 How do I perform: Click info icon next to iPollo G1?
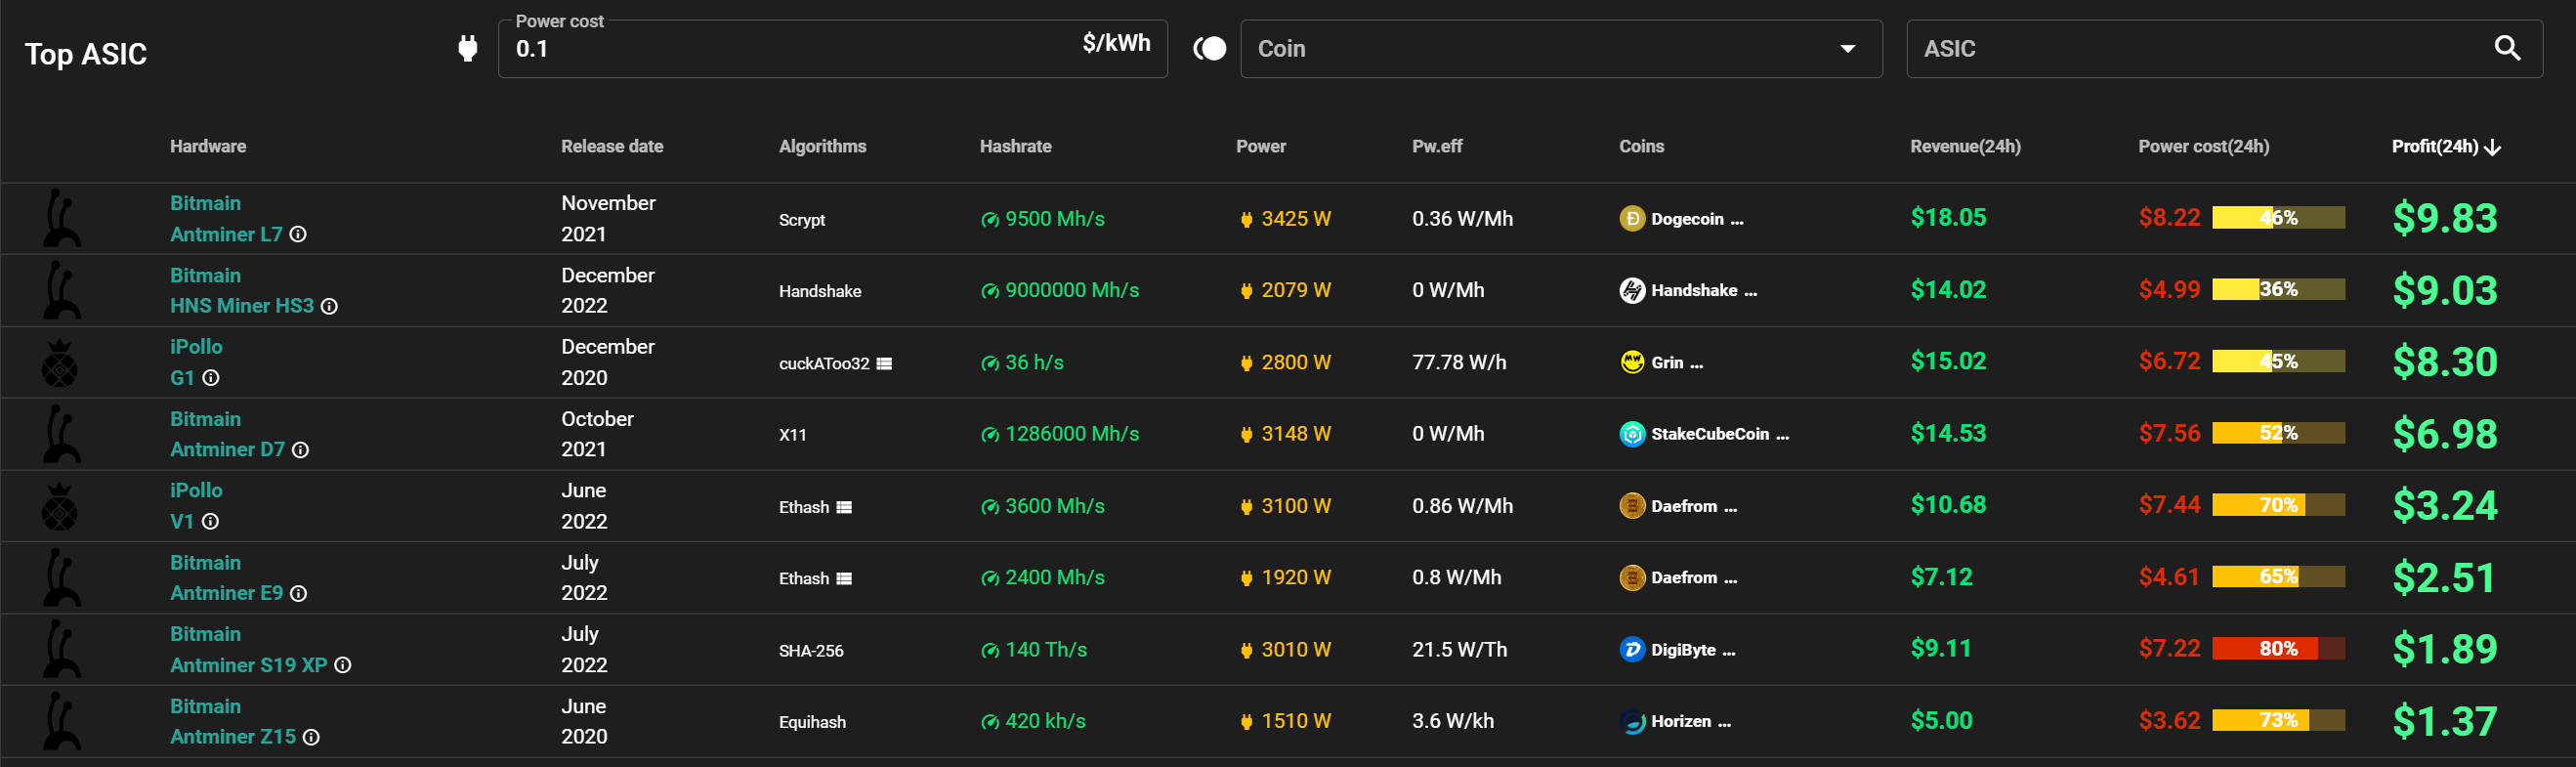coord(211,378)
